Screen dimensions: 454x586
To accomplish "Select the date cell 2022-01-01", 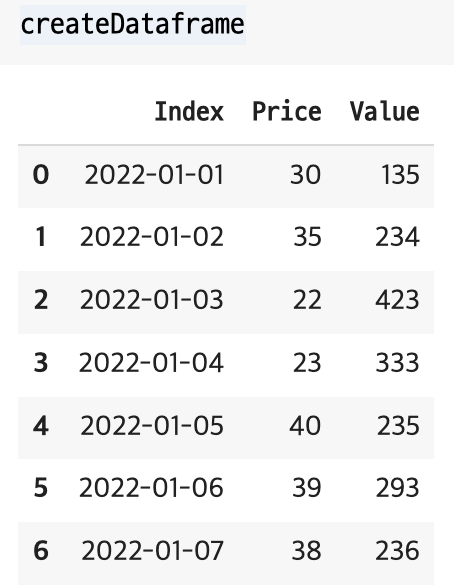I will tap(154, 175).
